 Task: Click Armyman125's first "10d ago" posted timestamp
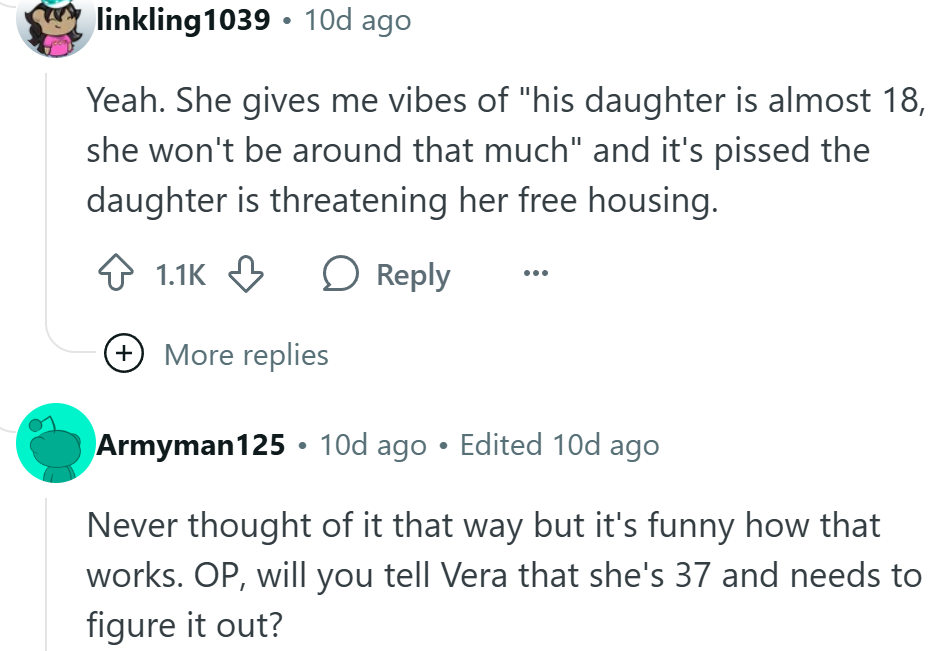coord(373,444)
